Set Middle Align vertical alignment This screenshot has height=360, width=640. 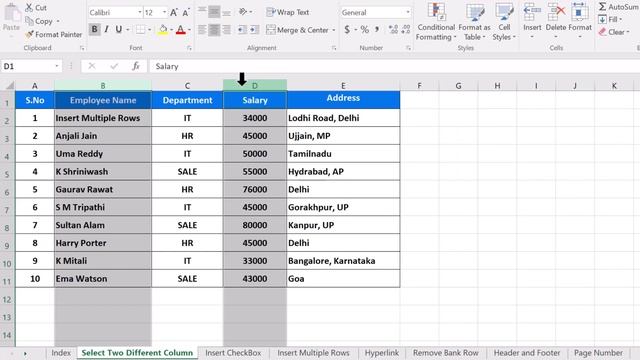click(214, 12)
